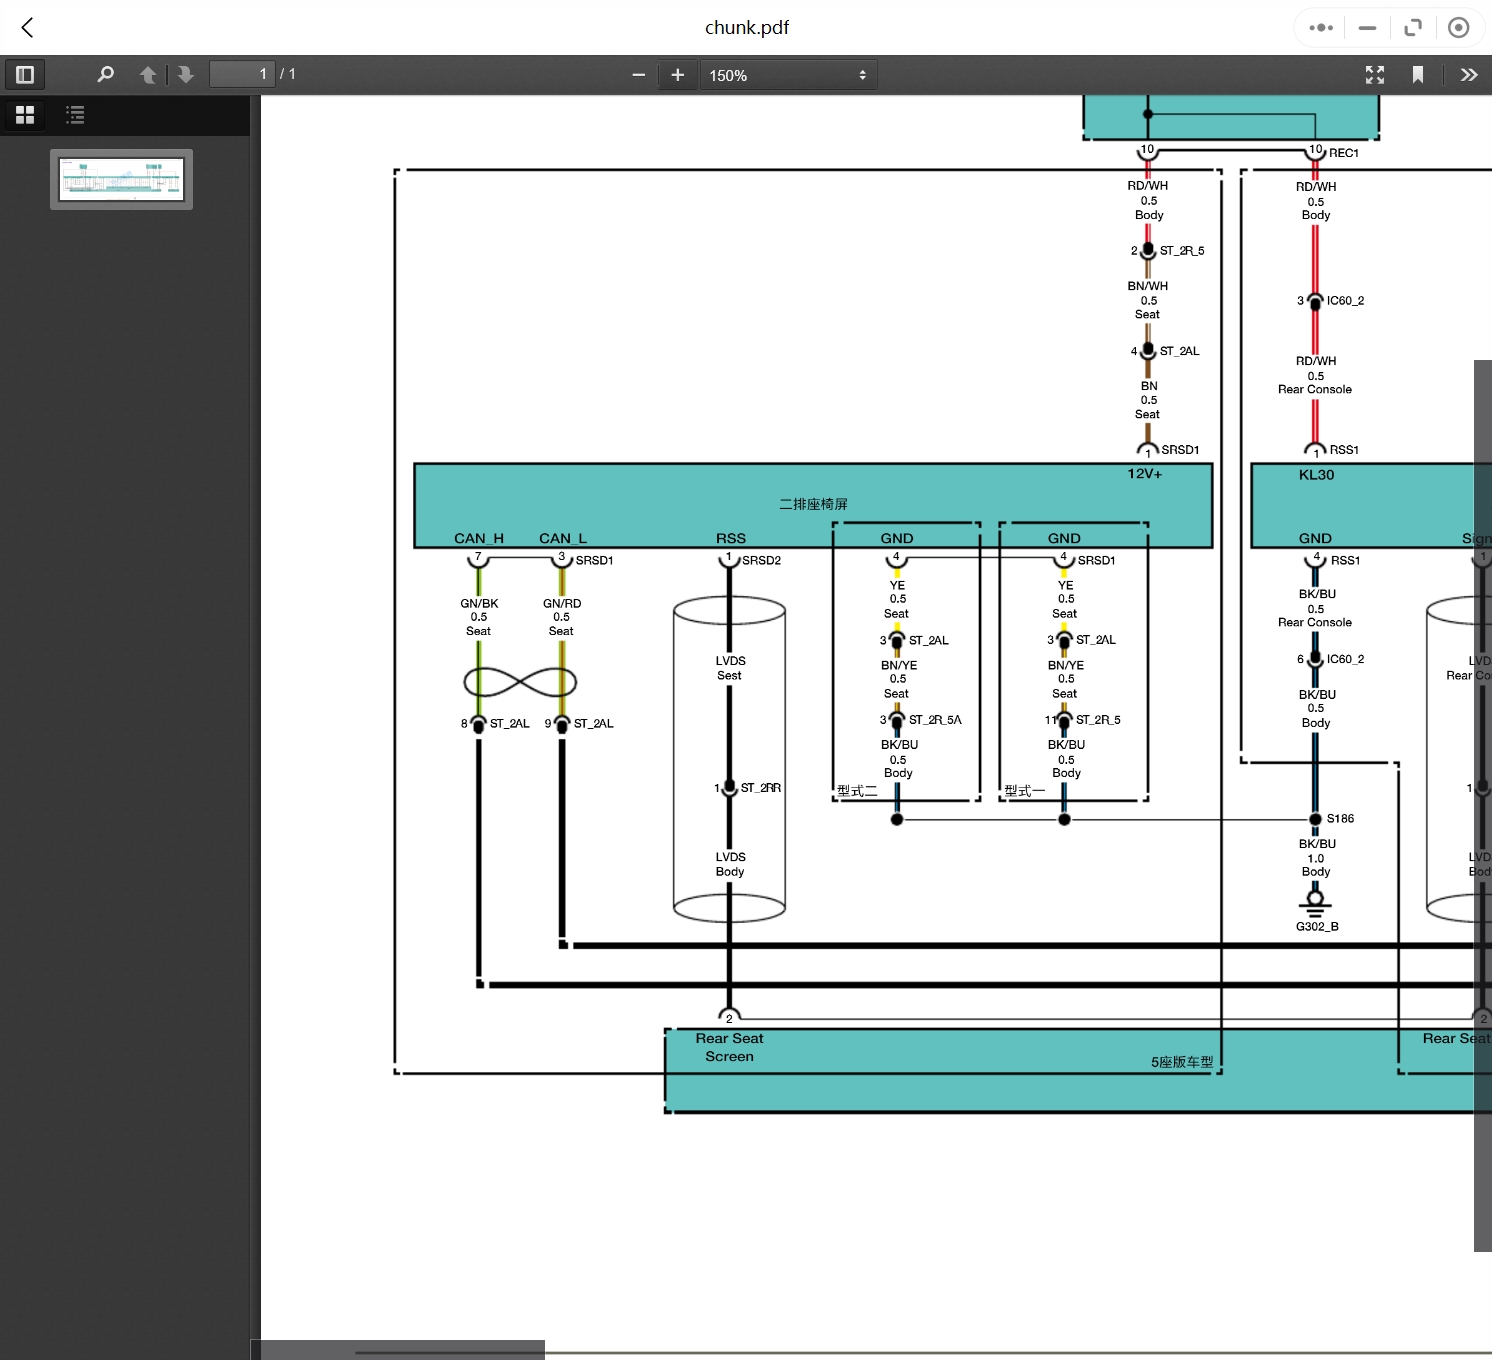Zoom in with the plus button
This screenshot has width=1492, height=1360.
[x=677, y=75]
